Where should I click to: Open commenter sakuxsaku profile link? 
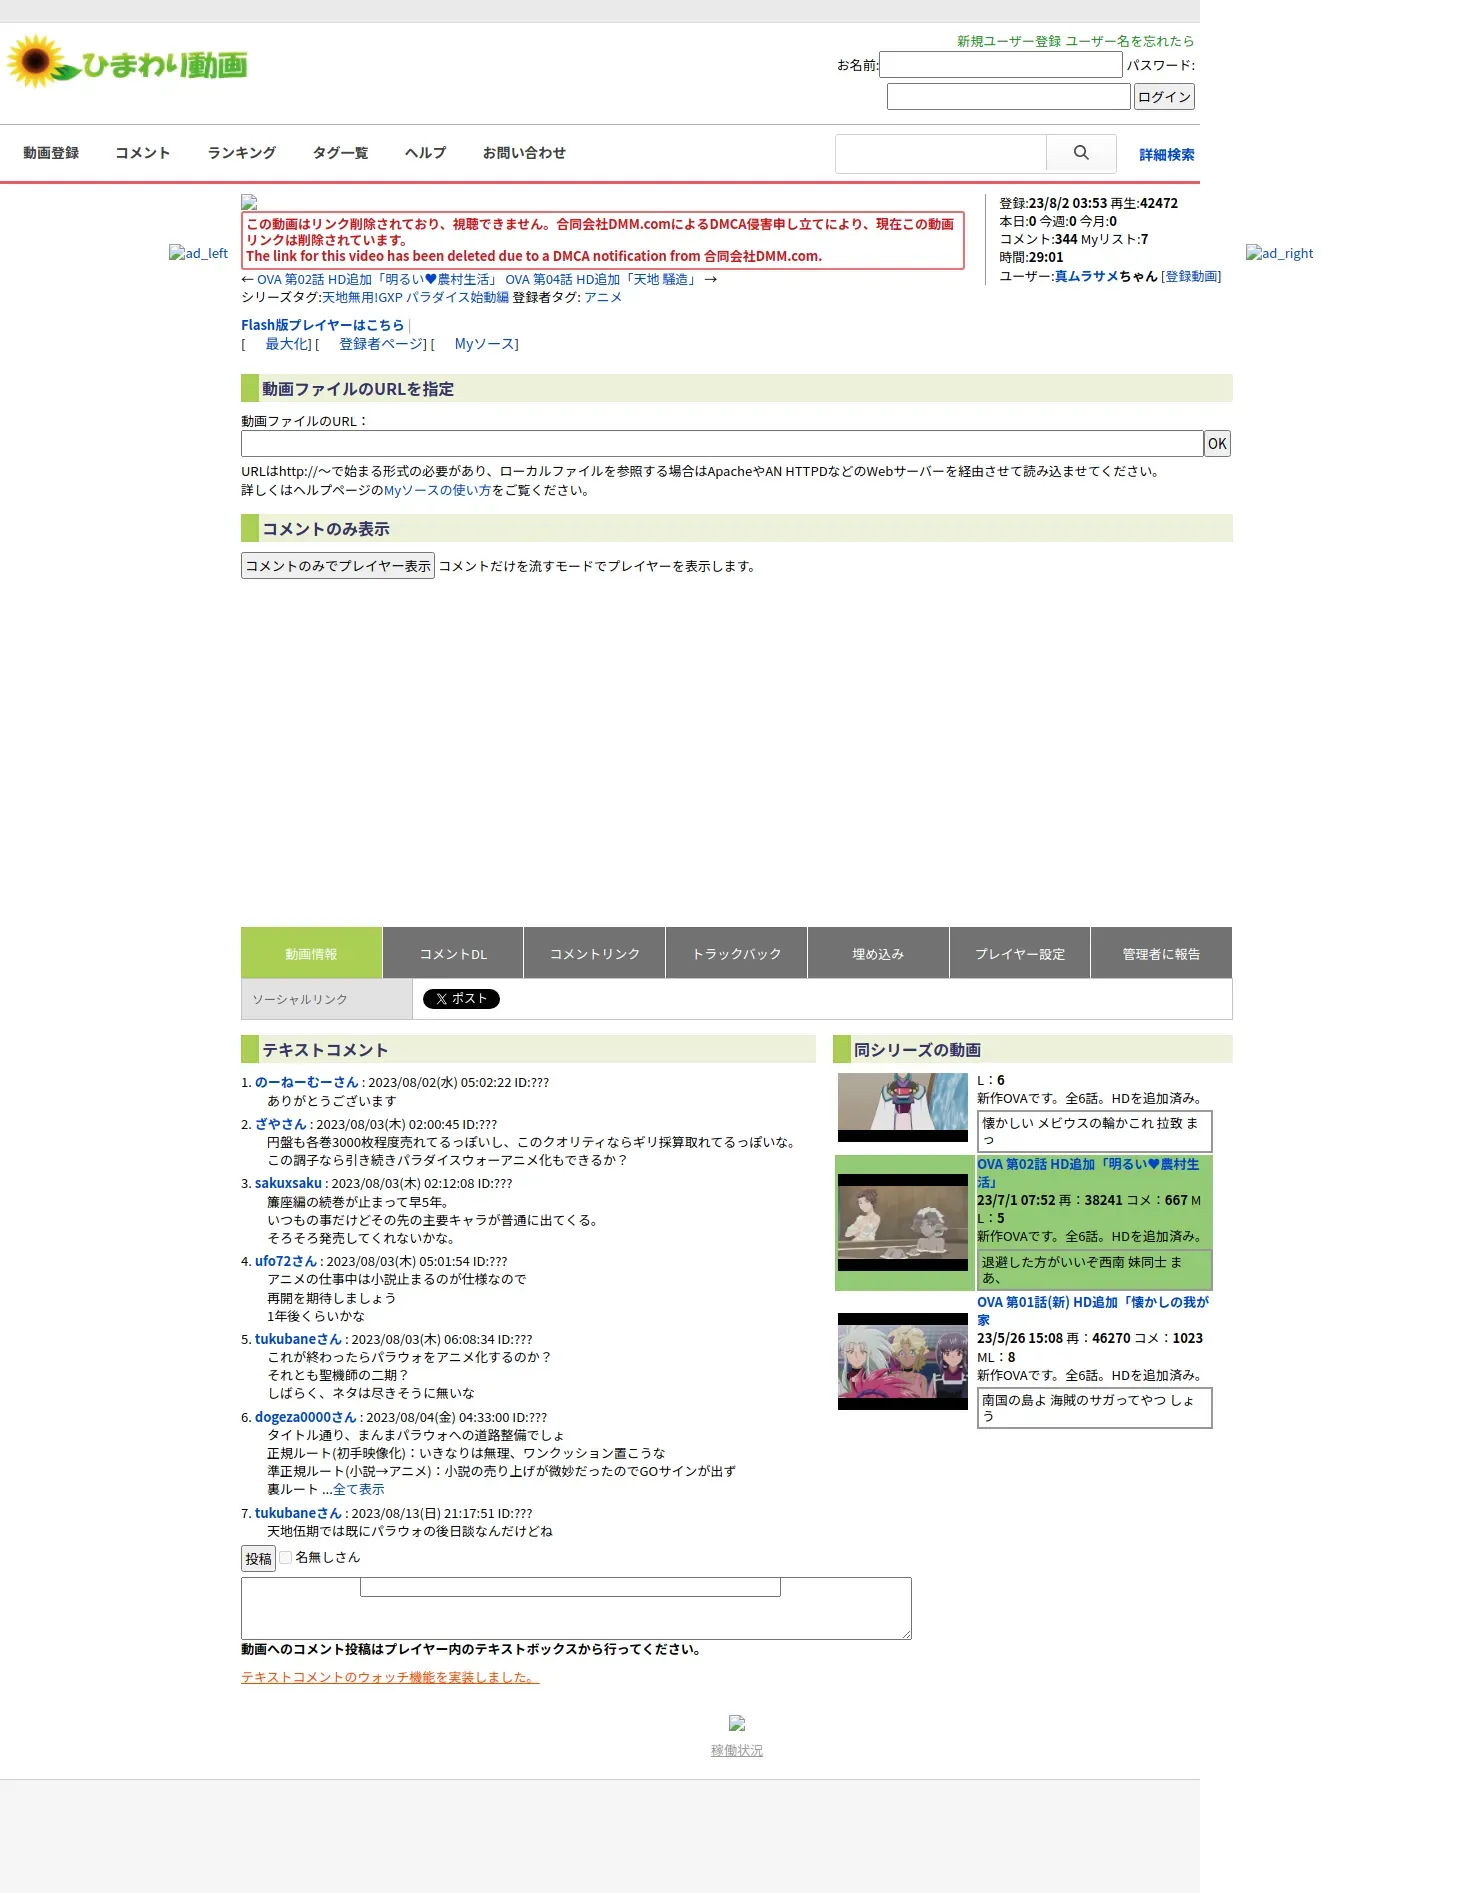(x=288, y=1183)
